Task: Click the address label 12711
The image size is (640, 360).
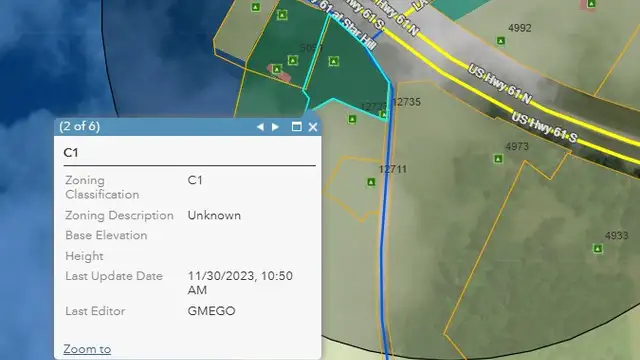Action: (x=393, y=169)
